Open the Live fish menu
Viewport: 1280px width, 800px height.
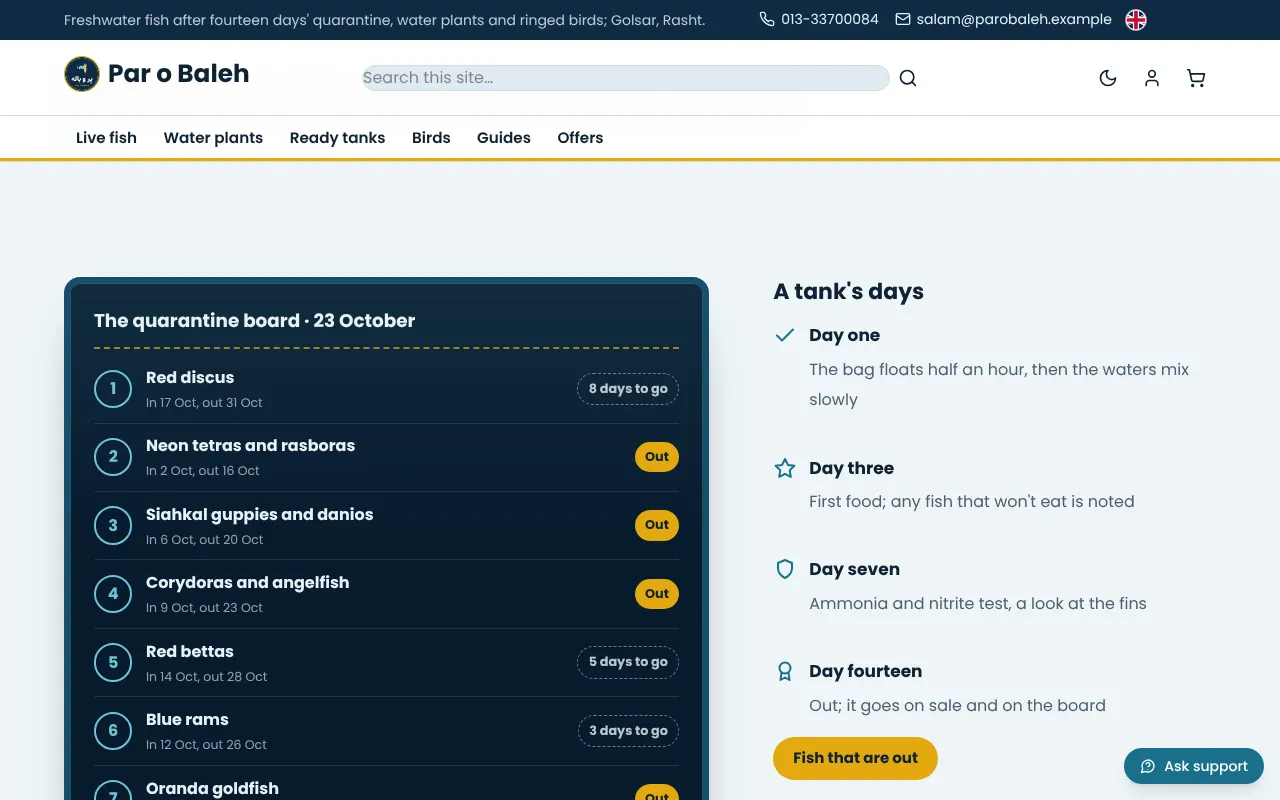pos(106,138)
